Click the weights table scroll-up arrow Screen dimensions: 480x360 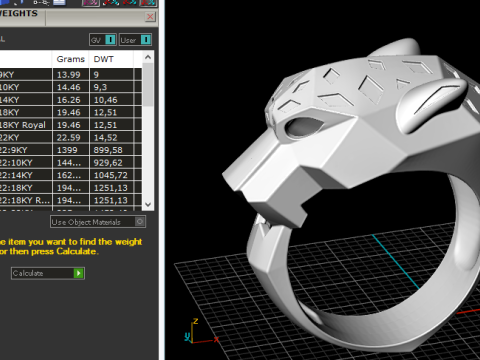[148, 57]
